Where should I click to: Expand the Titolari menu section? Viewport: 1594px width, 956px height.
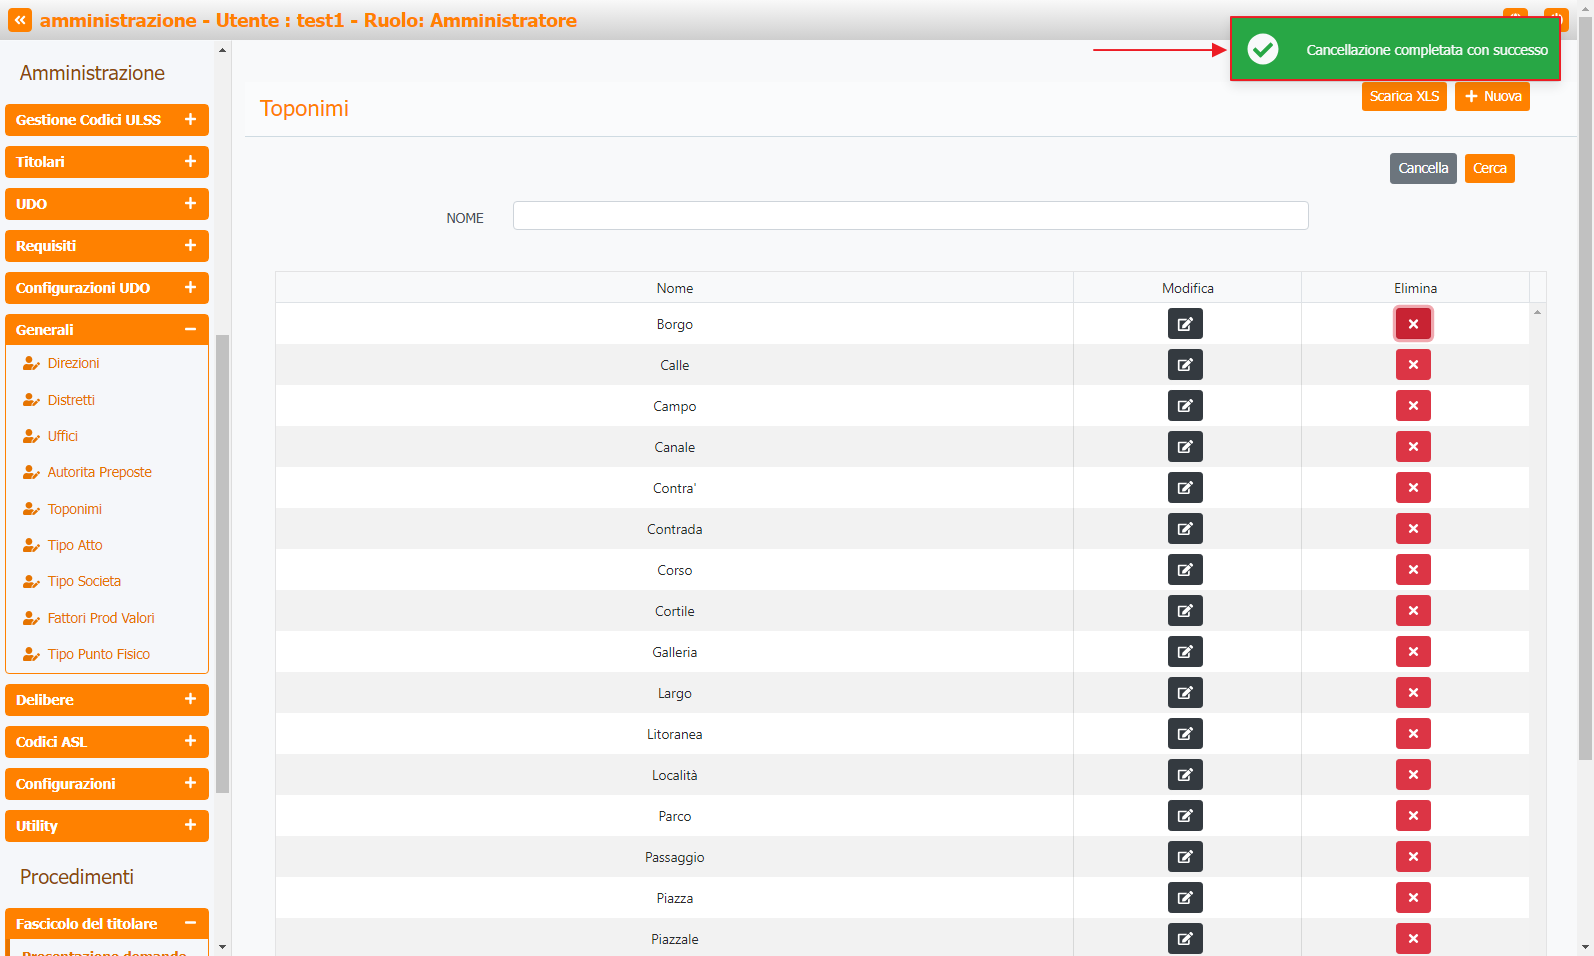tap(107, 162)
